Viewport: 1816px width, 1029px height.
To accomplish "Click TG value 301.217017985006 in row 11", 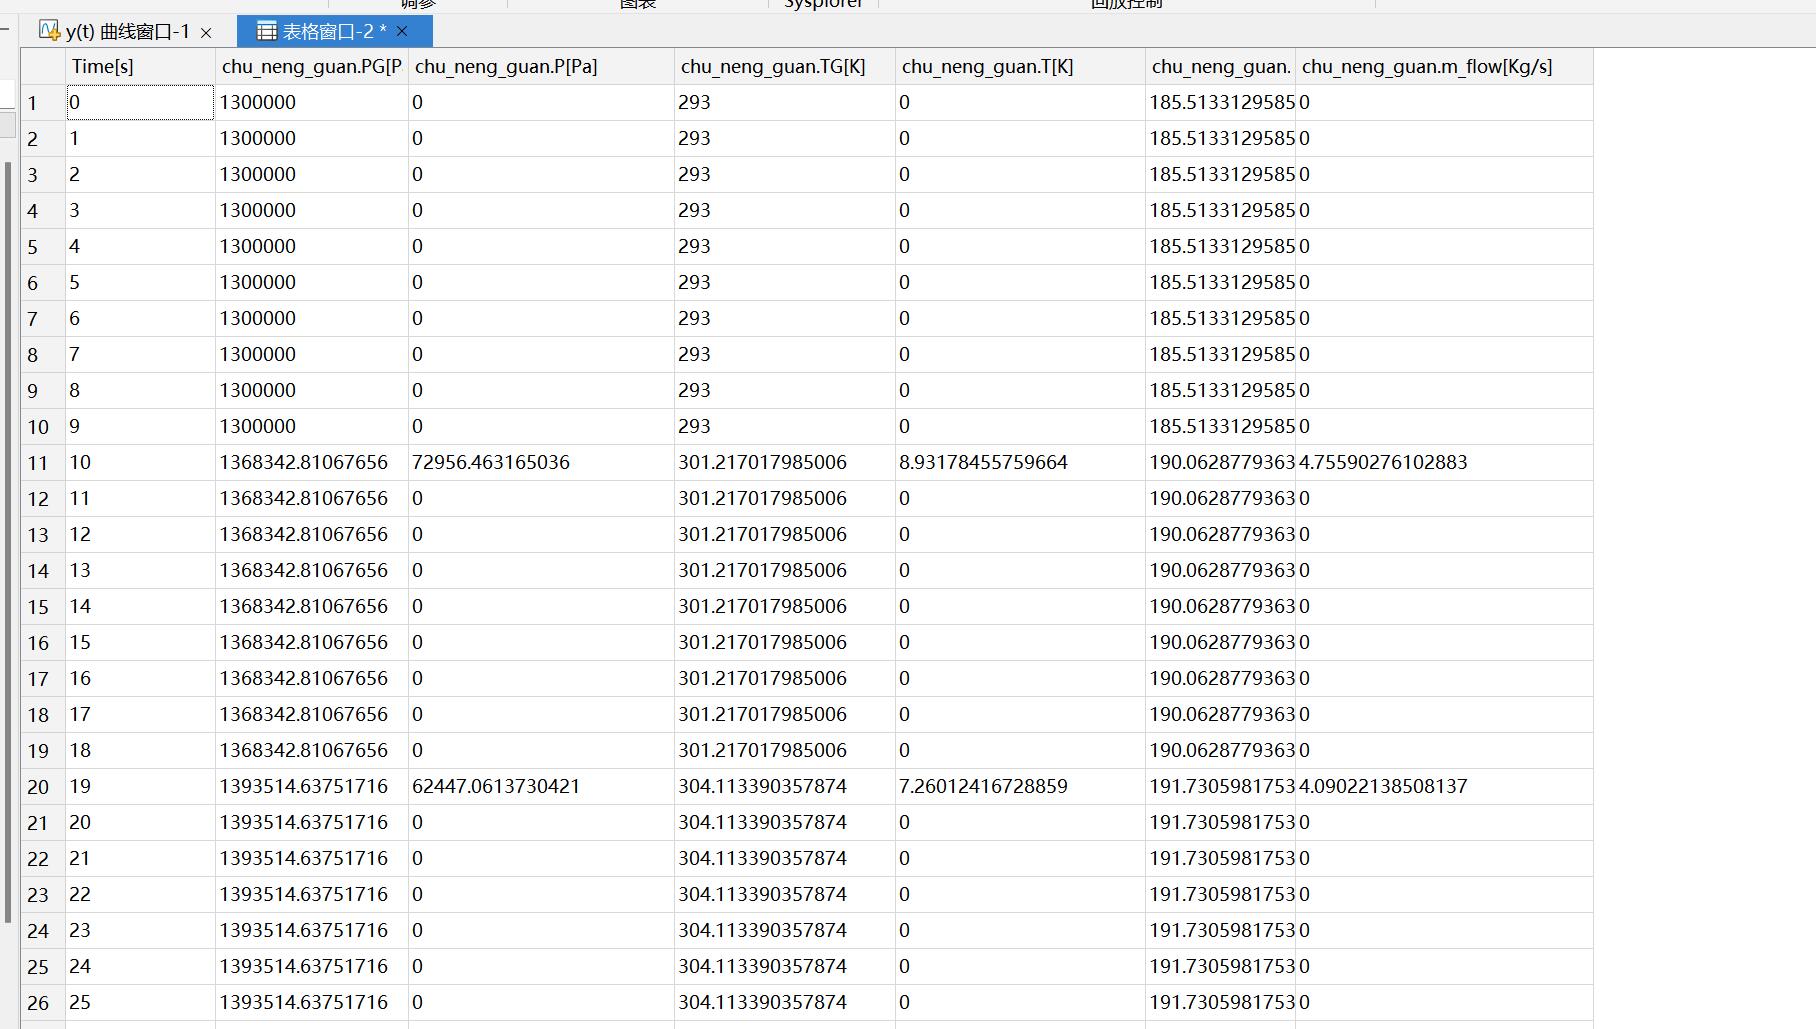I will (x=785, y=462).
